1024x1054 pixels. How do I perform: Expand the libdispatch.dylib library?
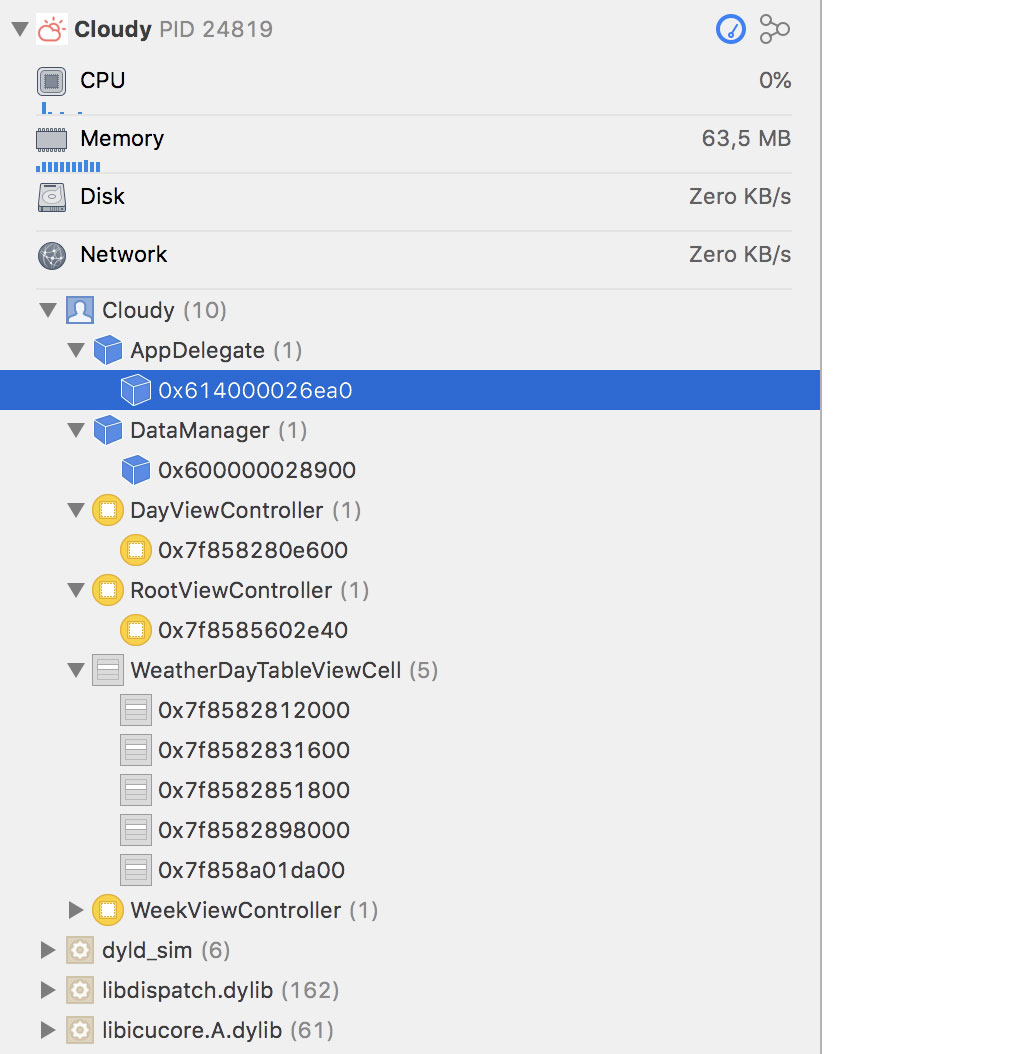[47, 991]
